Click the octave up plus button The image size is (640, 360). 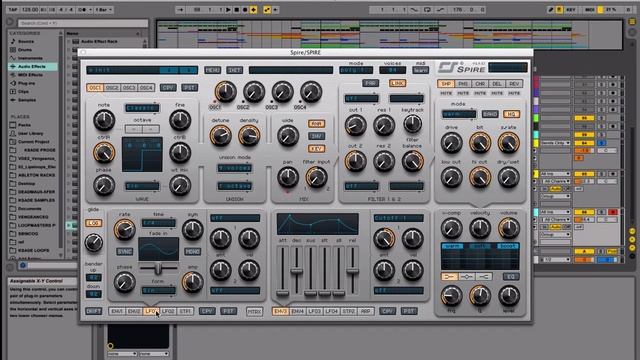(x=151, y=129)
